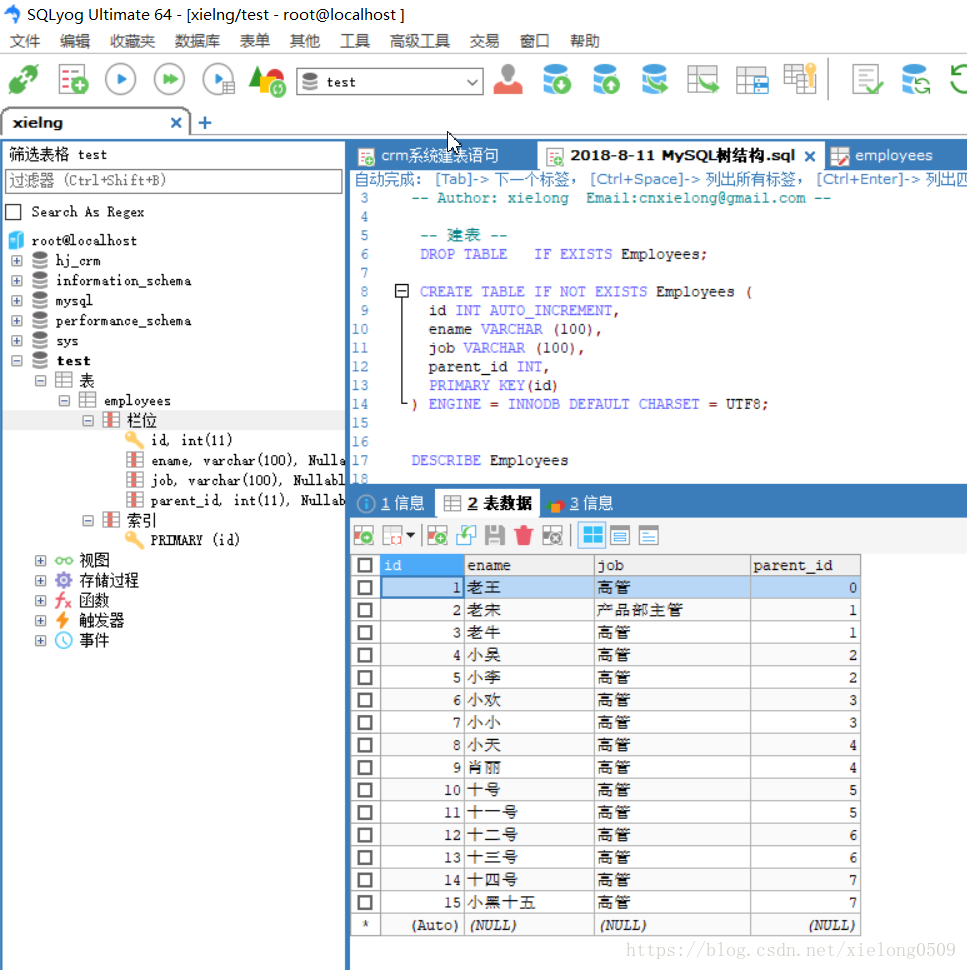Viewport: 967px width, 970px height.
Task: Click the database refresh sync icon
Action: [x=916, y=80]
